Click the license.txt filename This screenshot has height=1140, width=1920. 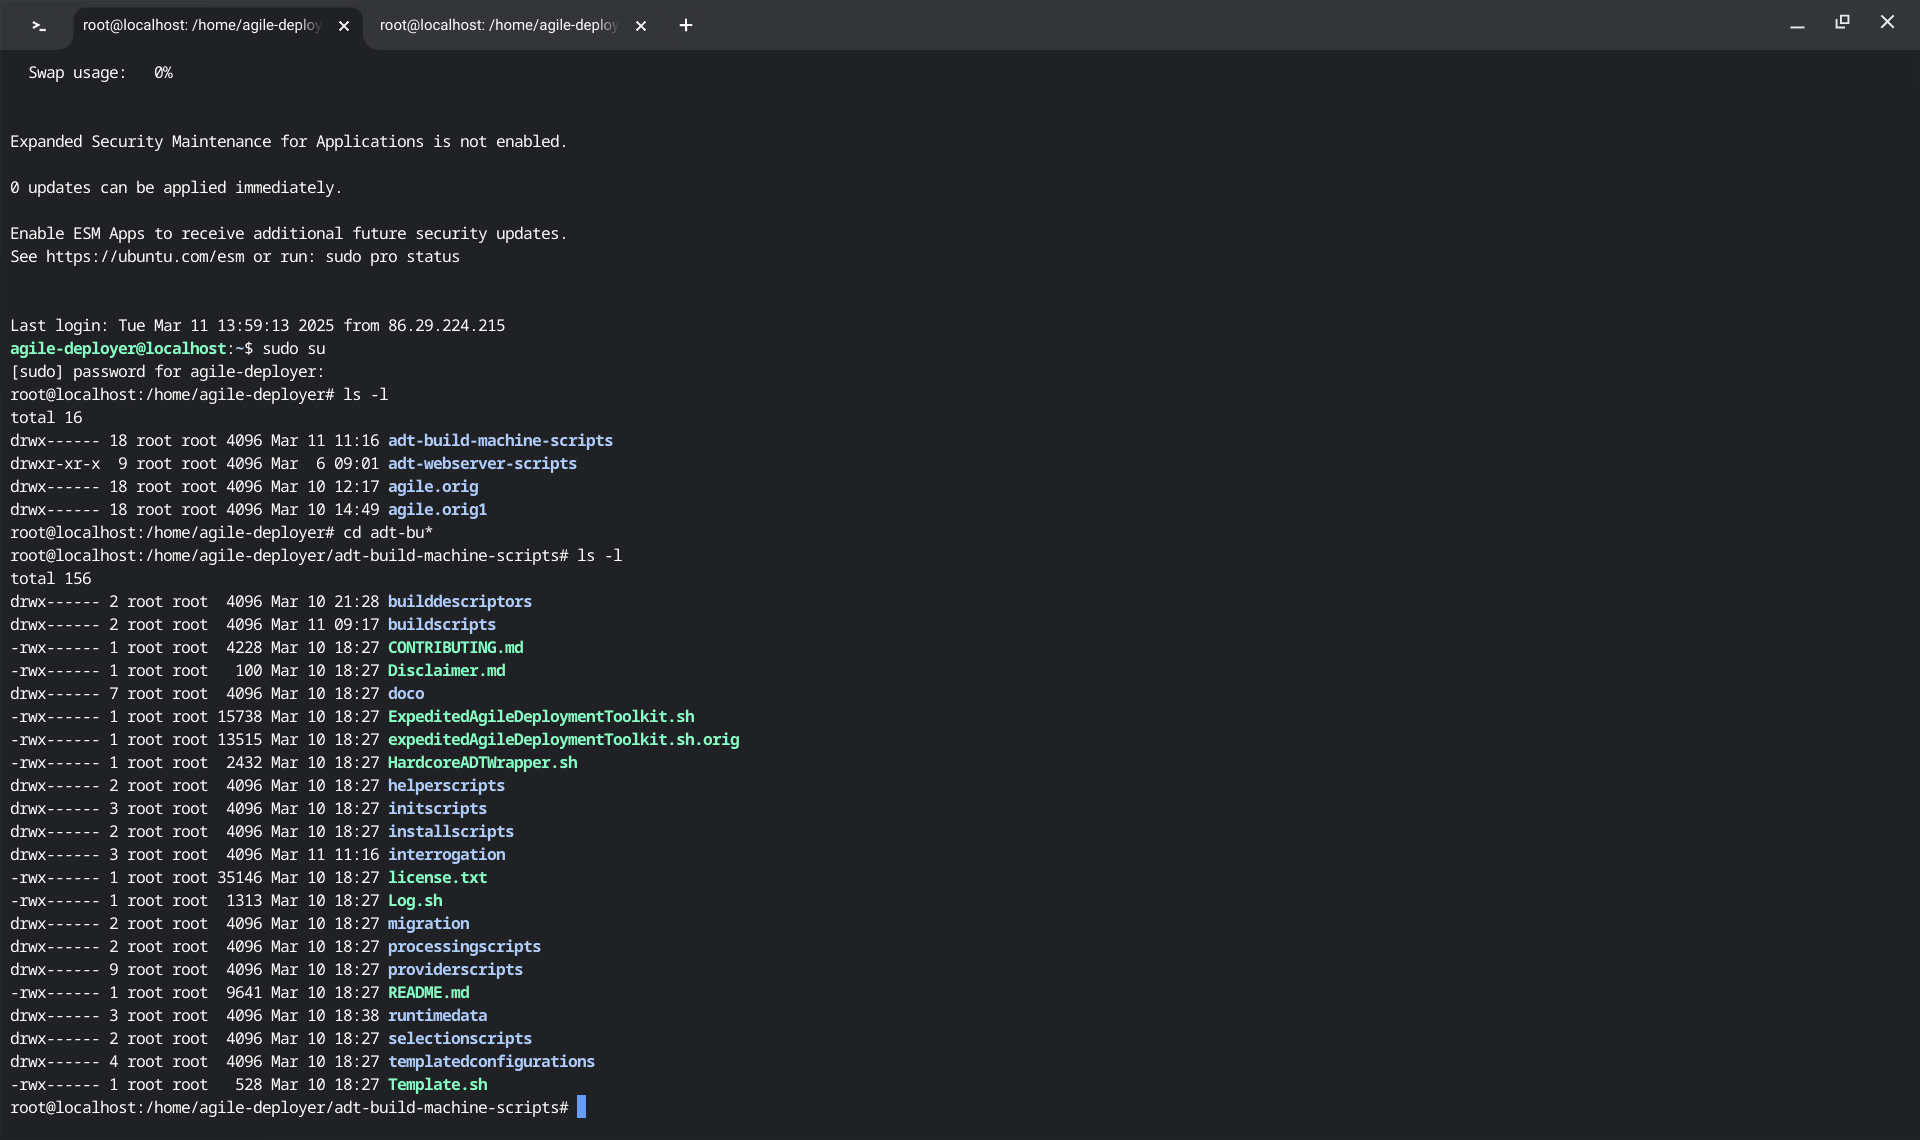pos(437,878)
